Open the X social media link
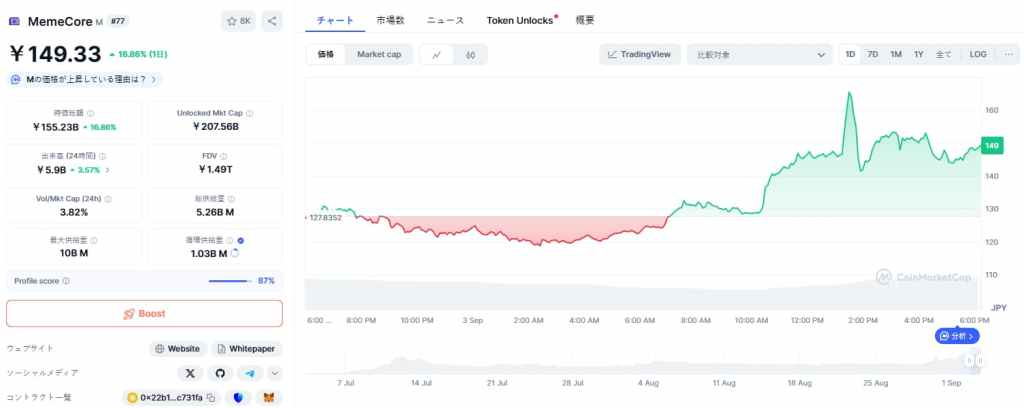This screenshot has height=408, width=1024. tap(190, 373)
